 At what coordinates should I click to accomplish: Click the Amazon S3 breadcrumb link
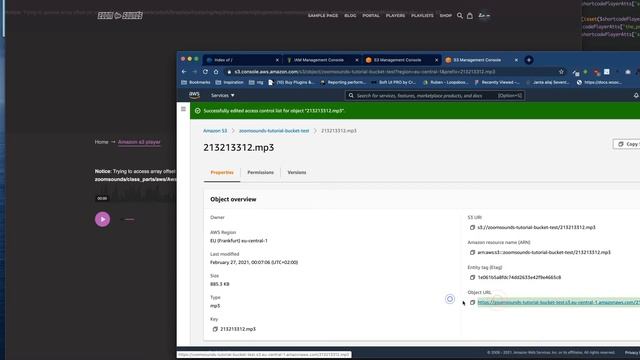click(x=215, y=131)
